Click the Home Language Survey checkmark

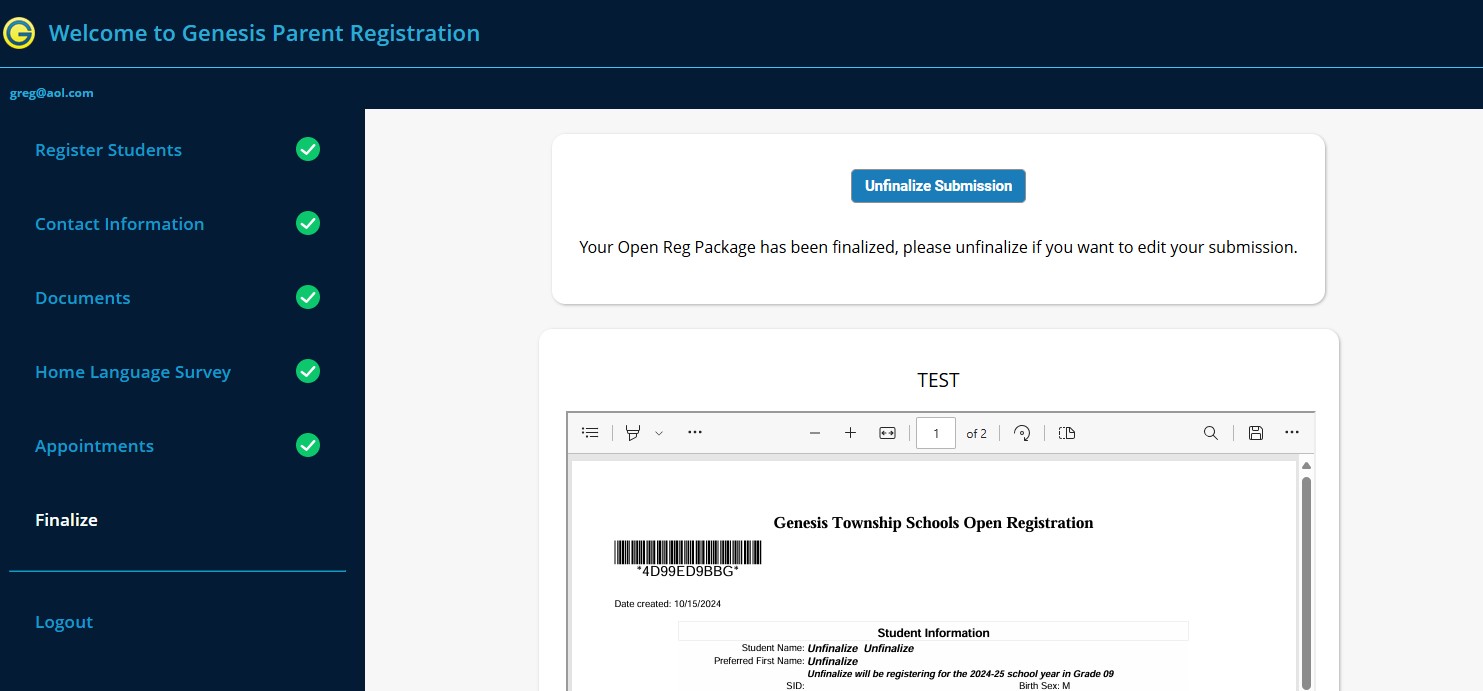(x=308, y=371)
